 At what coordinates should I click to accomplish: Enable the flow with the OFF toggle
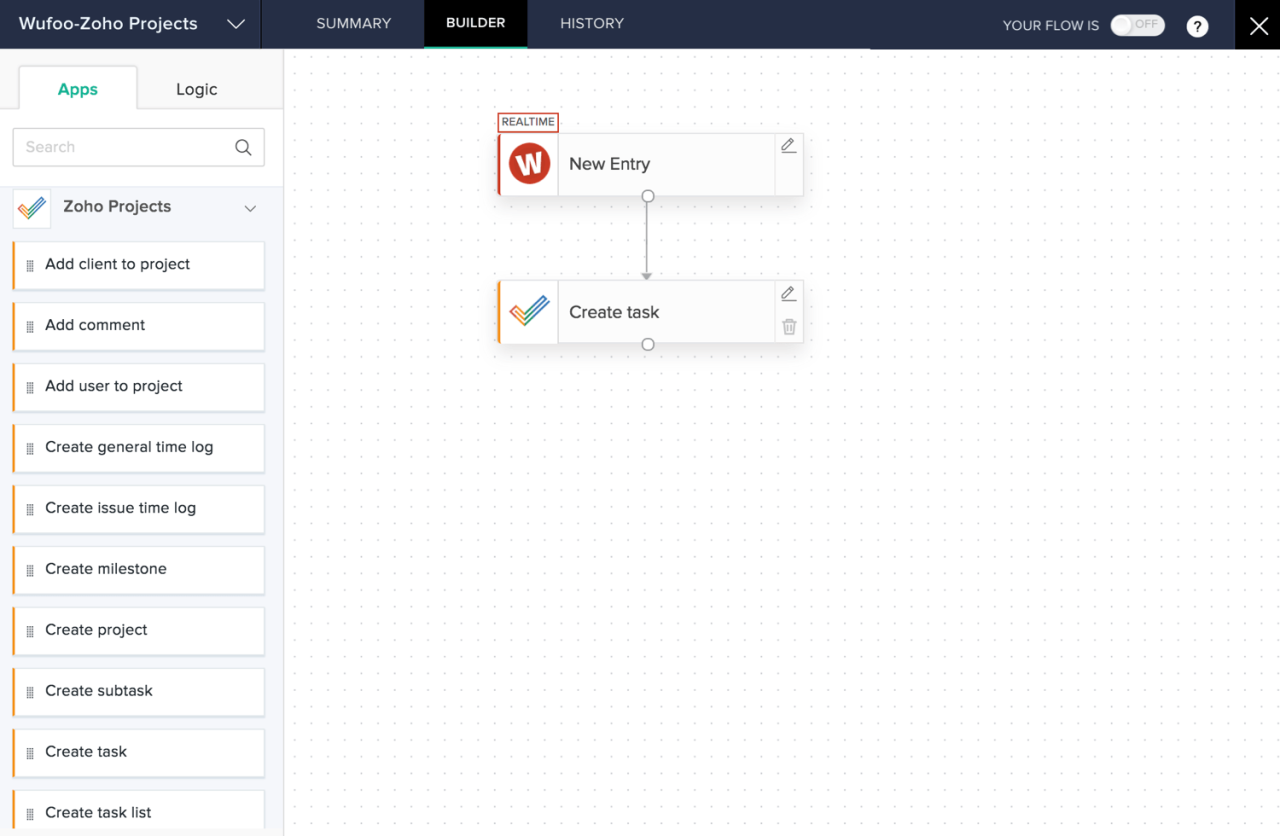[1137, 25]
